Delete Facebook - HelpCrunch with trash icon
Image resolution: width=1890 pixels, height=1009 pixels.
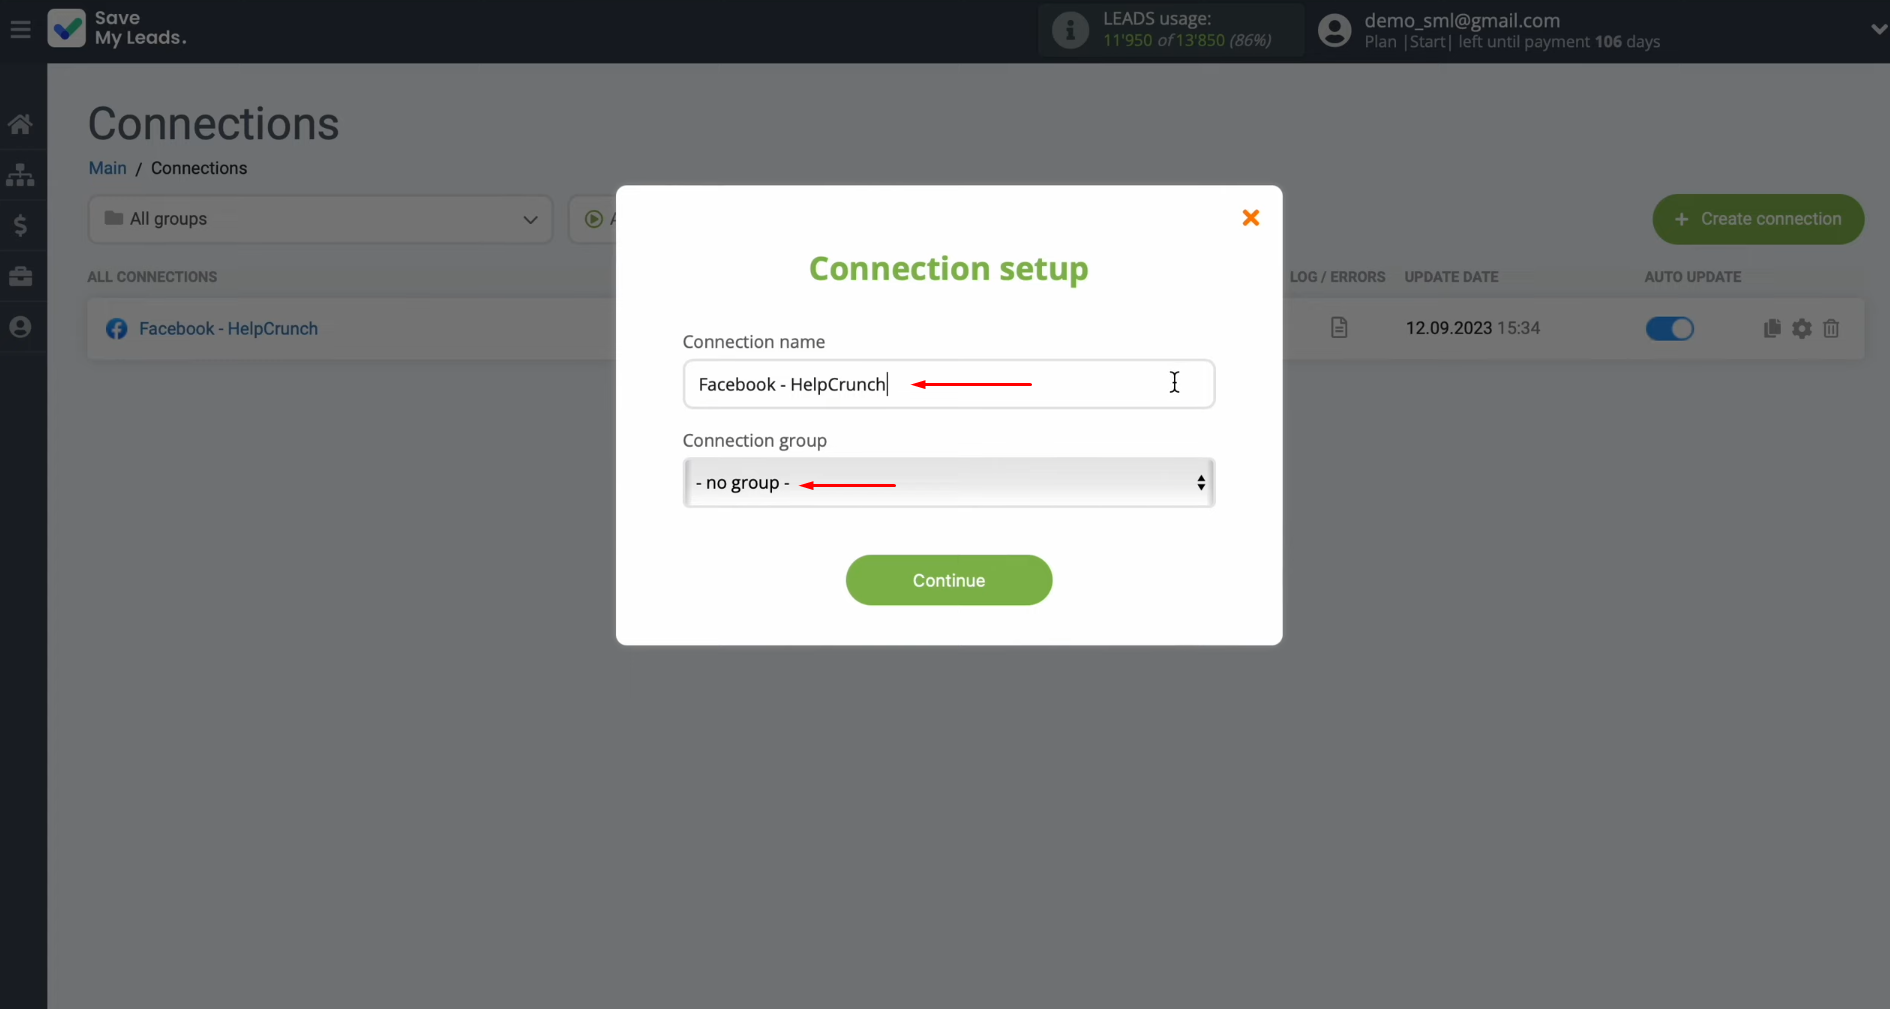click(x=1831, y=328)
